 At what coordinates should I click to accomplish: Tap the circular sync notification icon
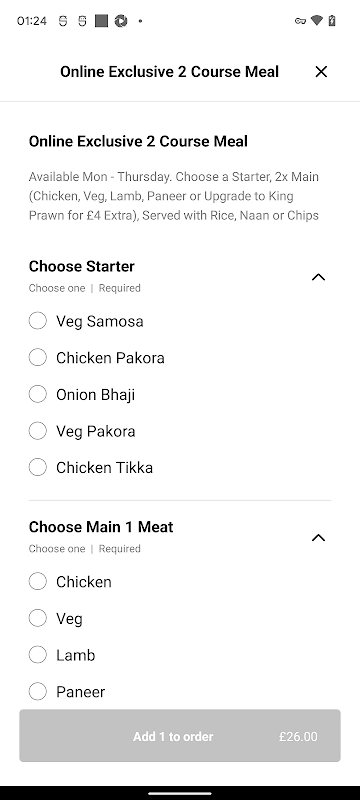click(x=121, y=21)
